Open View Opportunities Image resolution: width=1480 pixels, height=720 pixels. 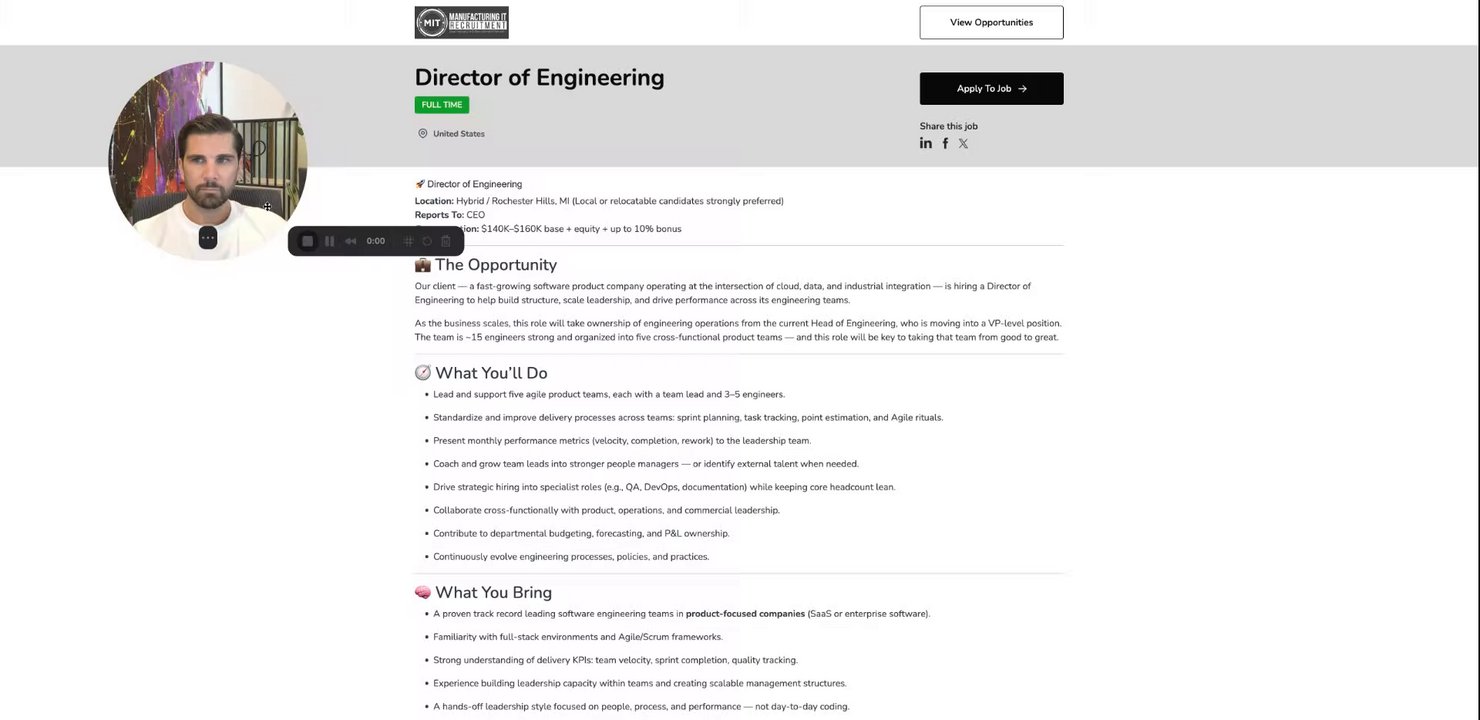click(991, 22)
